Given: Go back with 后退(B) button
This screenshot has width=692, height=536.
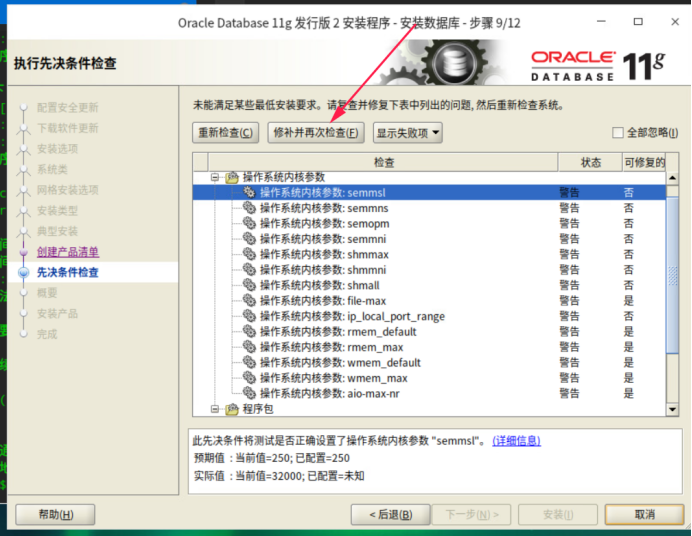Looking at the screenshot, I should tap(391, 514).
